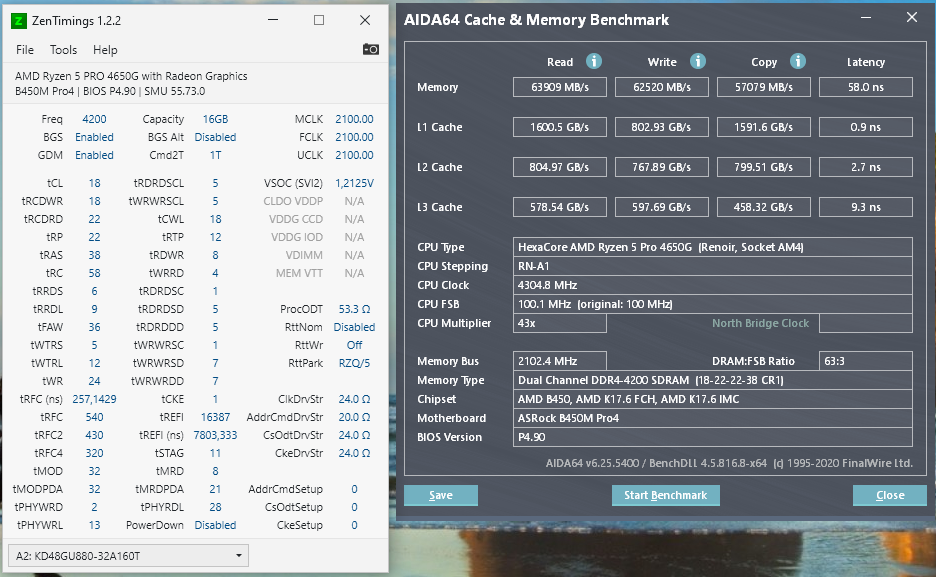
Task: Click the BGS Alt value Disabled
Action: [215, 137]
